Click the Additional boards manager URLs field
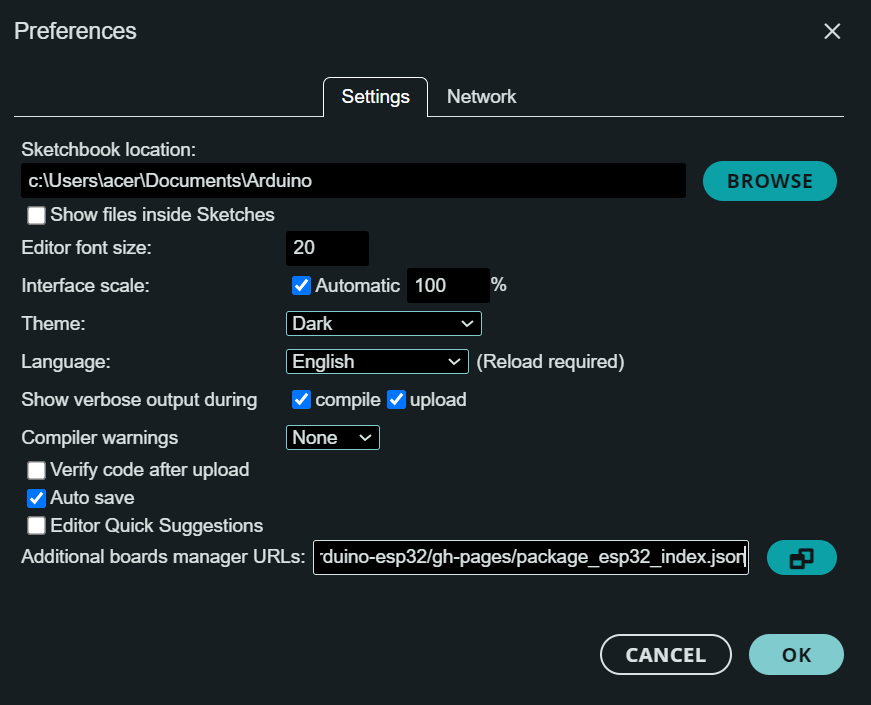The height and width of the screenshot is (705, 871). [530, 558]
